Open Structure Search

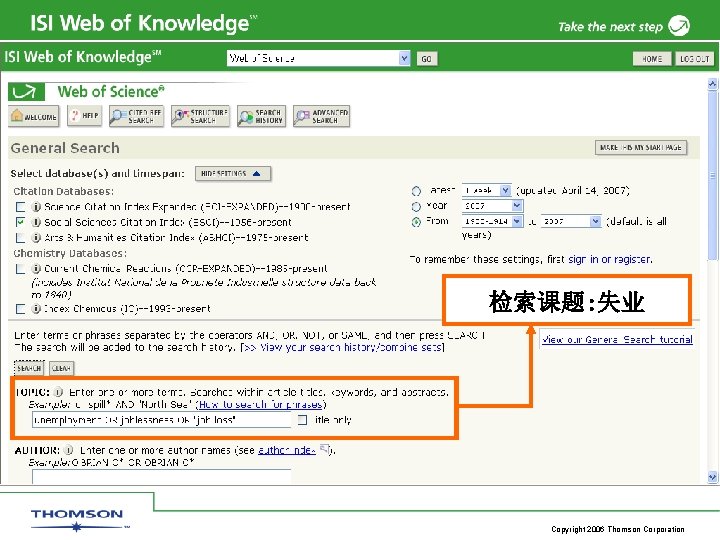pyautogui.click(x=200, y=116)
